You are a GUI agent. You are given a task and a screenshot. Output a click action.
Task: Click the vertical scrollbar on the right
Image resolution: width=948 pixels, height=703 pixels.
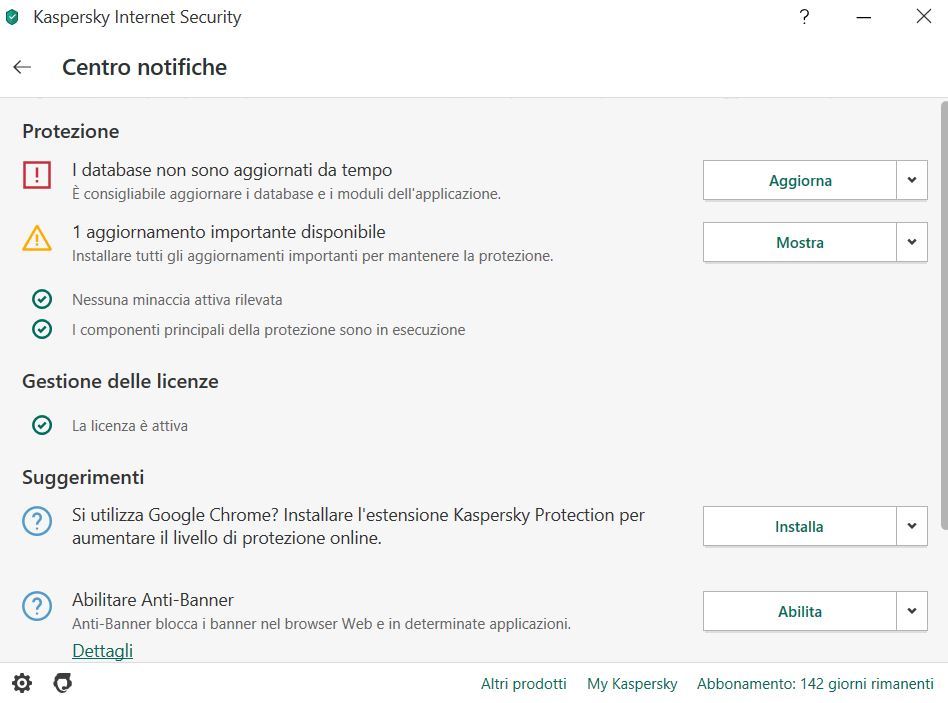(x=944, y=314)
